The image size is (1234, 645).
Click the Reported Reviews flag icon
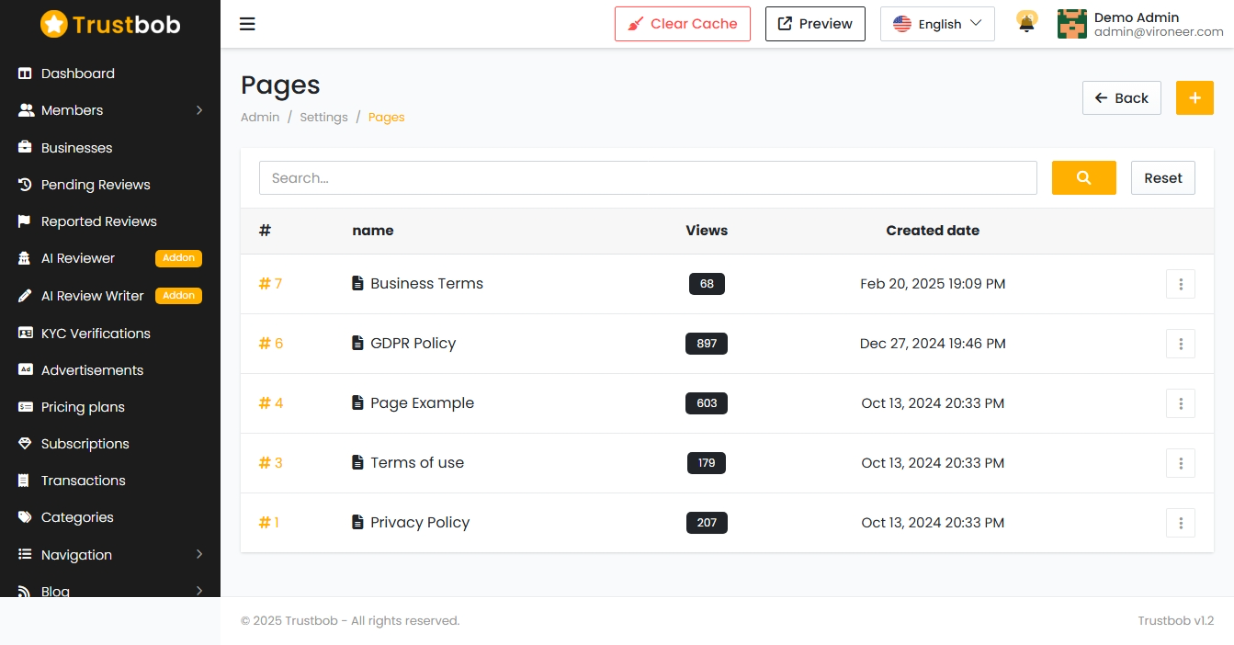tap(25, 222)
